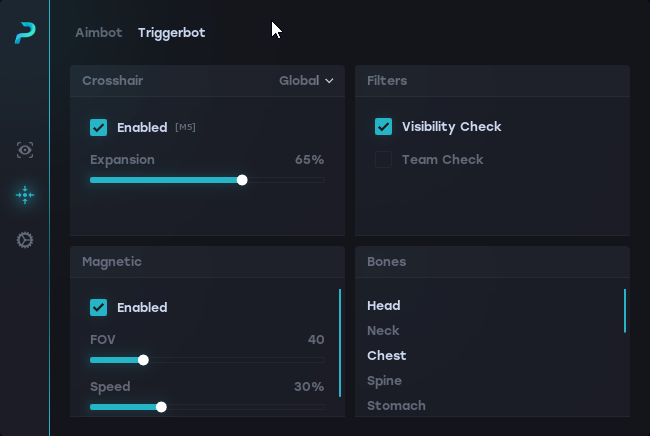The height and width of the screenshot is (436, 650).
Task: Toggle Chest in the Bones list
Action: click(x=386, y=355)
